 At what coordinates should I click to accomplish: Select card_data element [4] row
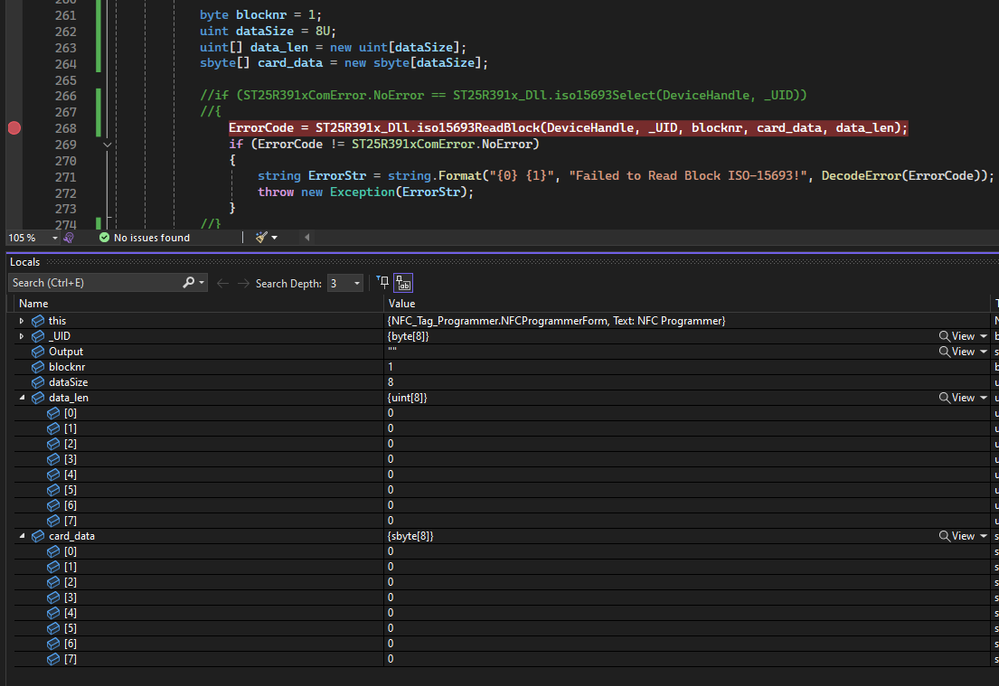[502, 613]
